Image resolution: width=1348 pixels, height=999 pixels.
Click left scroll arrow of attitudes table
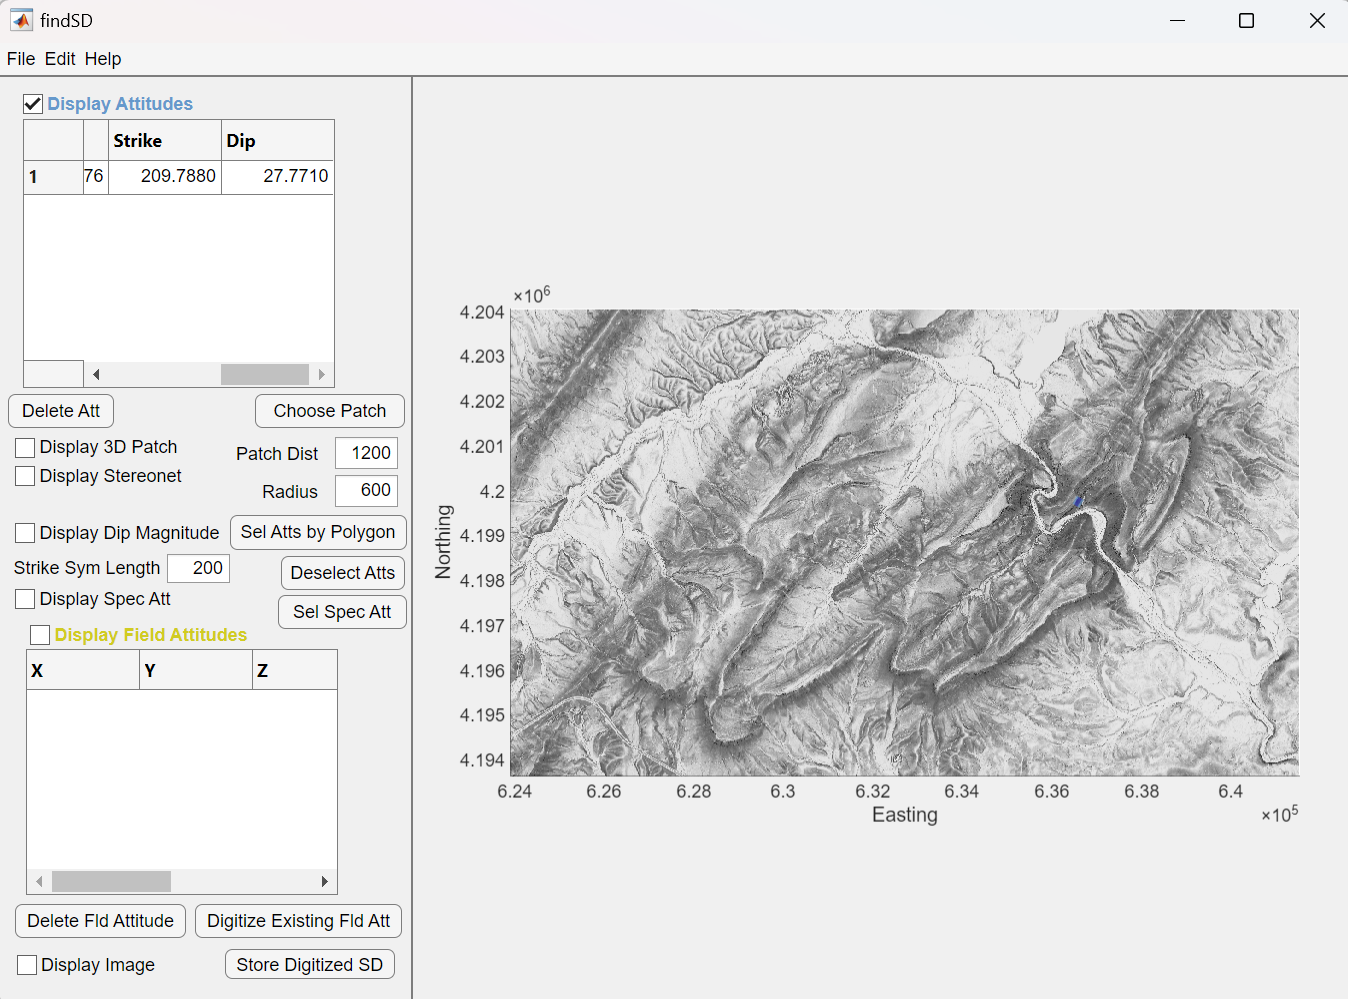click(x=96, y=375)
